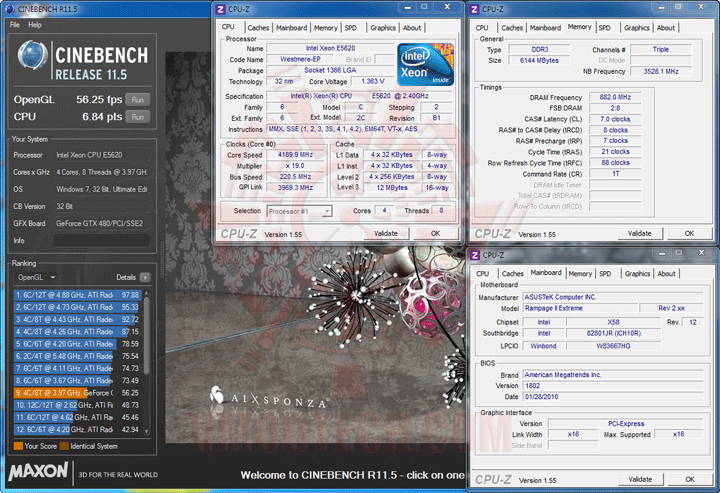The height and width of the screenshot is (493, 720).
Task: Run the CPU benchmark
Action: (x=138, y=117)
